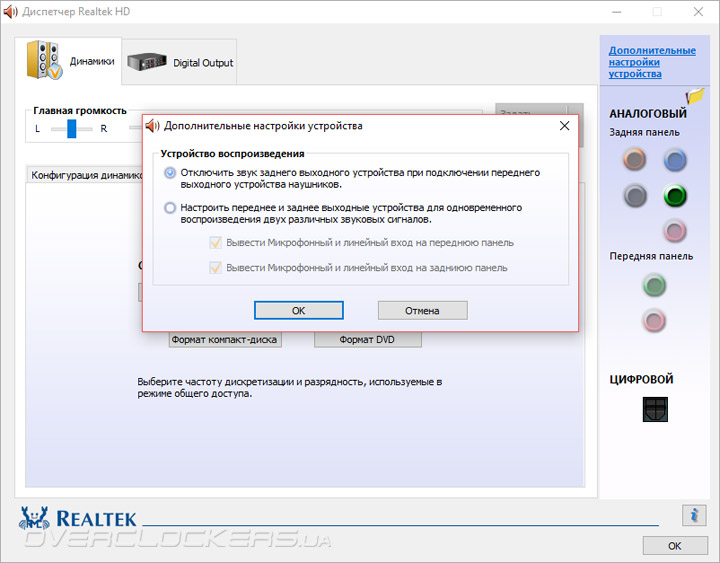The height and width of the screenshot is (563, 720).
Task: Click the speaker icon in main title bar
Action: pos(10,11)
